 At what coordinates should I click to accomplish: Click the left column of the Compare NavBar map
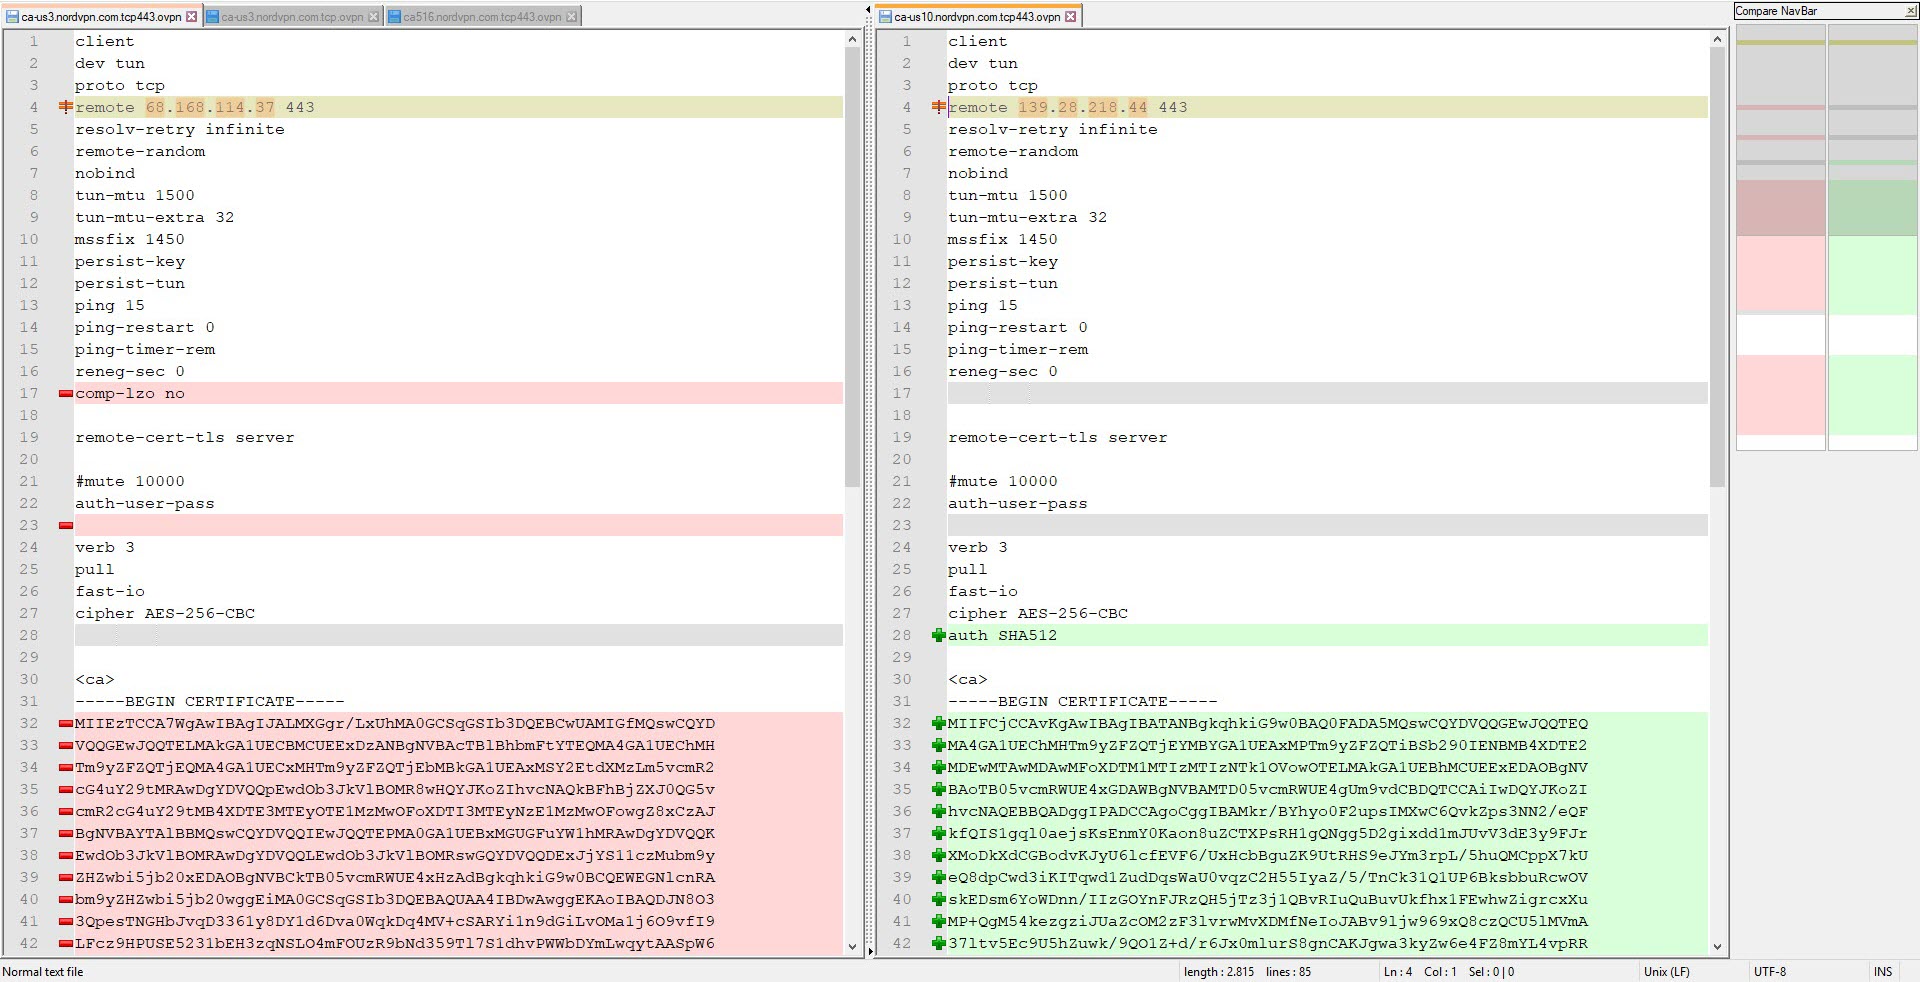[x=1781, y=238]
